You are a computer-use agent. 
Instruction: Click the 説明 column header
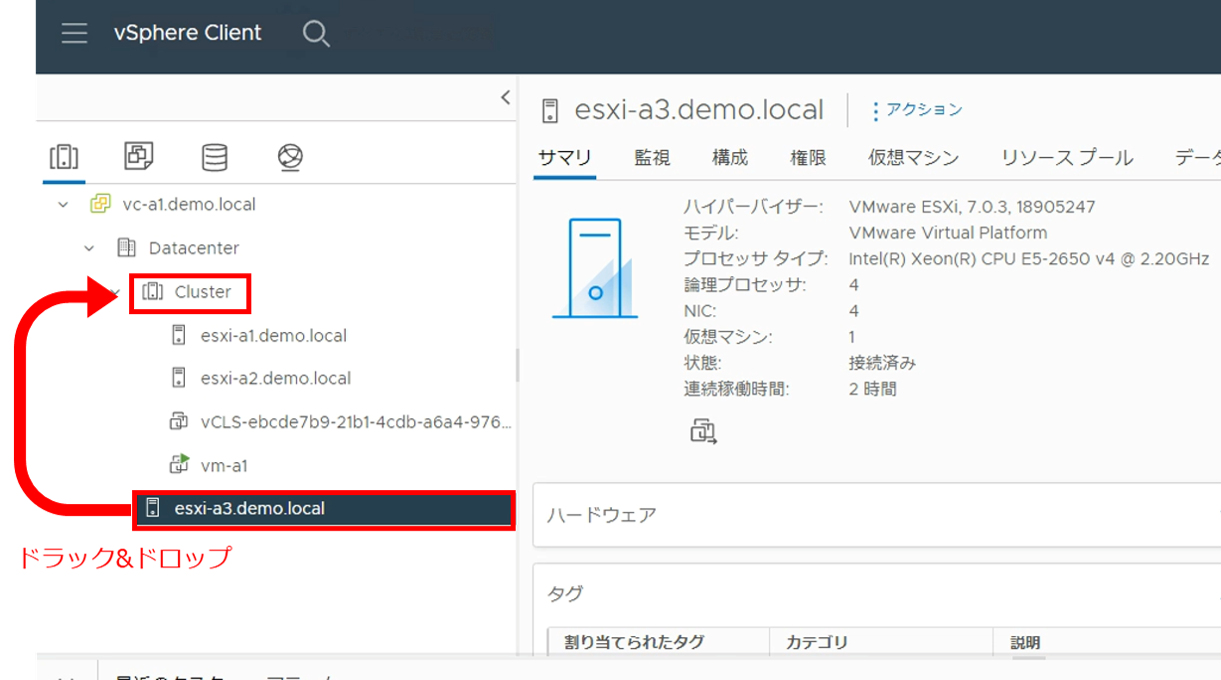1025,642
